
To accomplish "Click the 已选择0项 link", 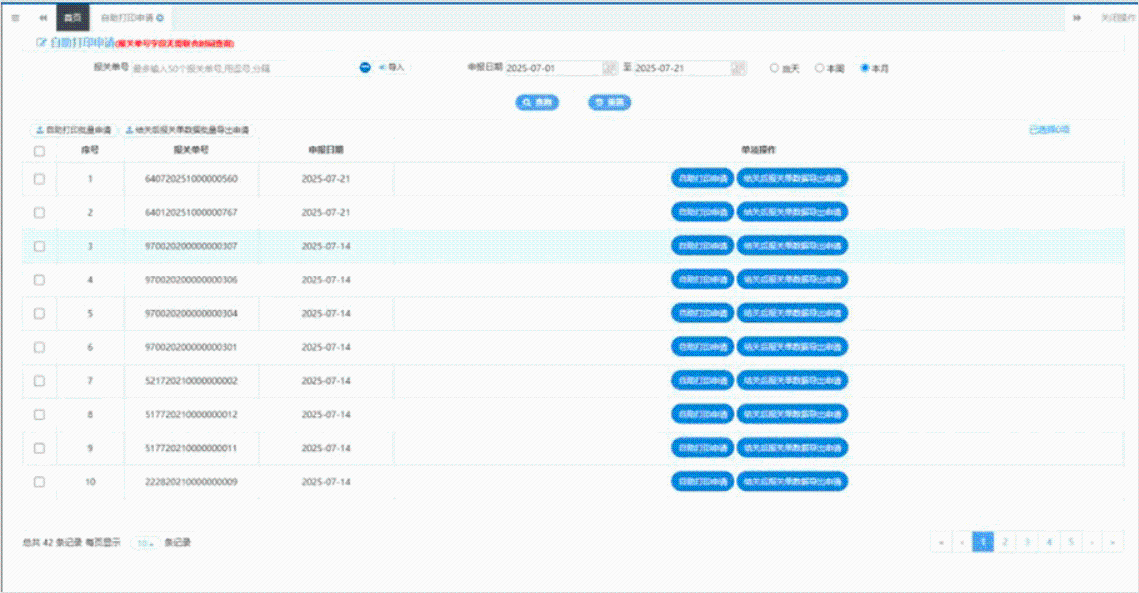I will 1049,129.
